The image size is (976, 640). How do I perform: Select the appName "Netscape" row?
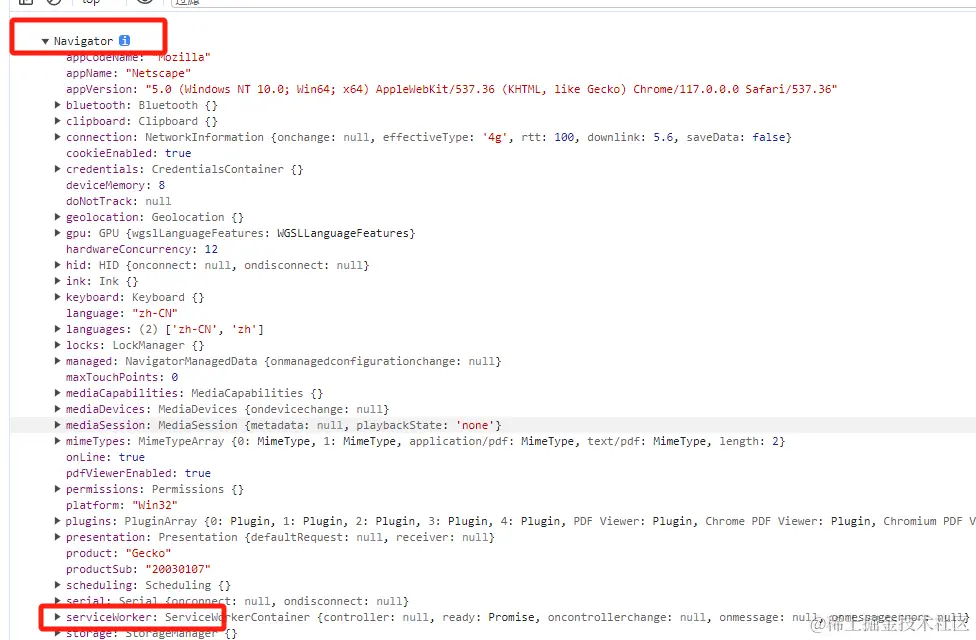click(x=128, y=73)
